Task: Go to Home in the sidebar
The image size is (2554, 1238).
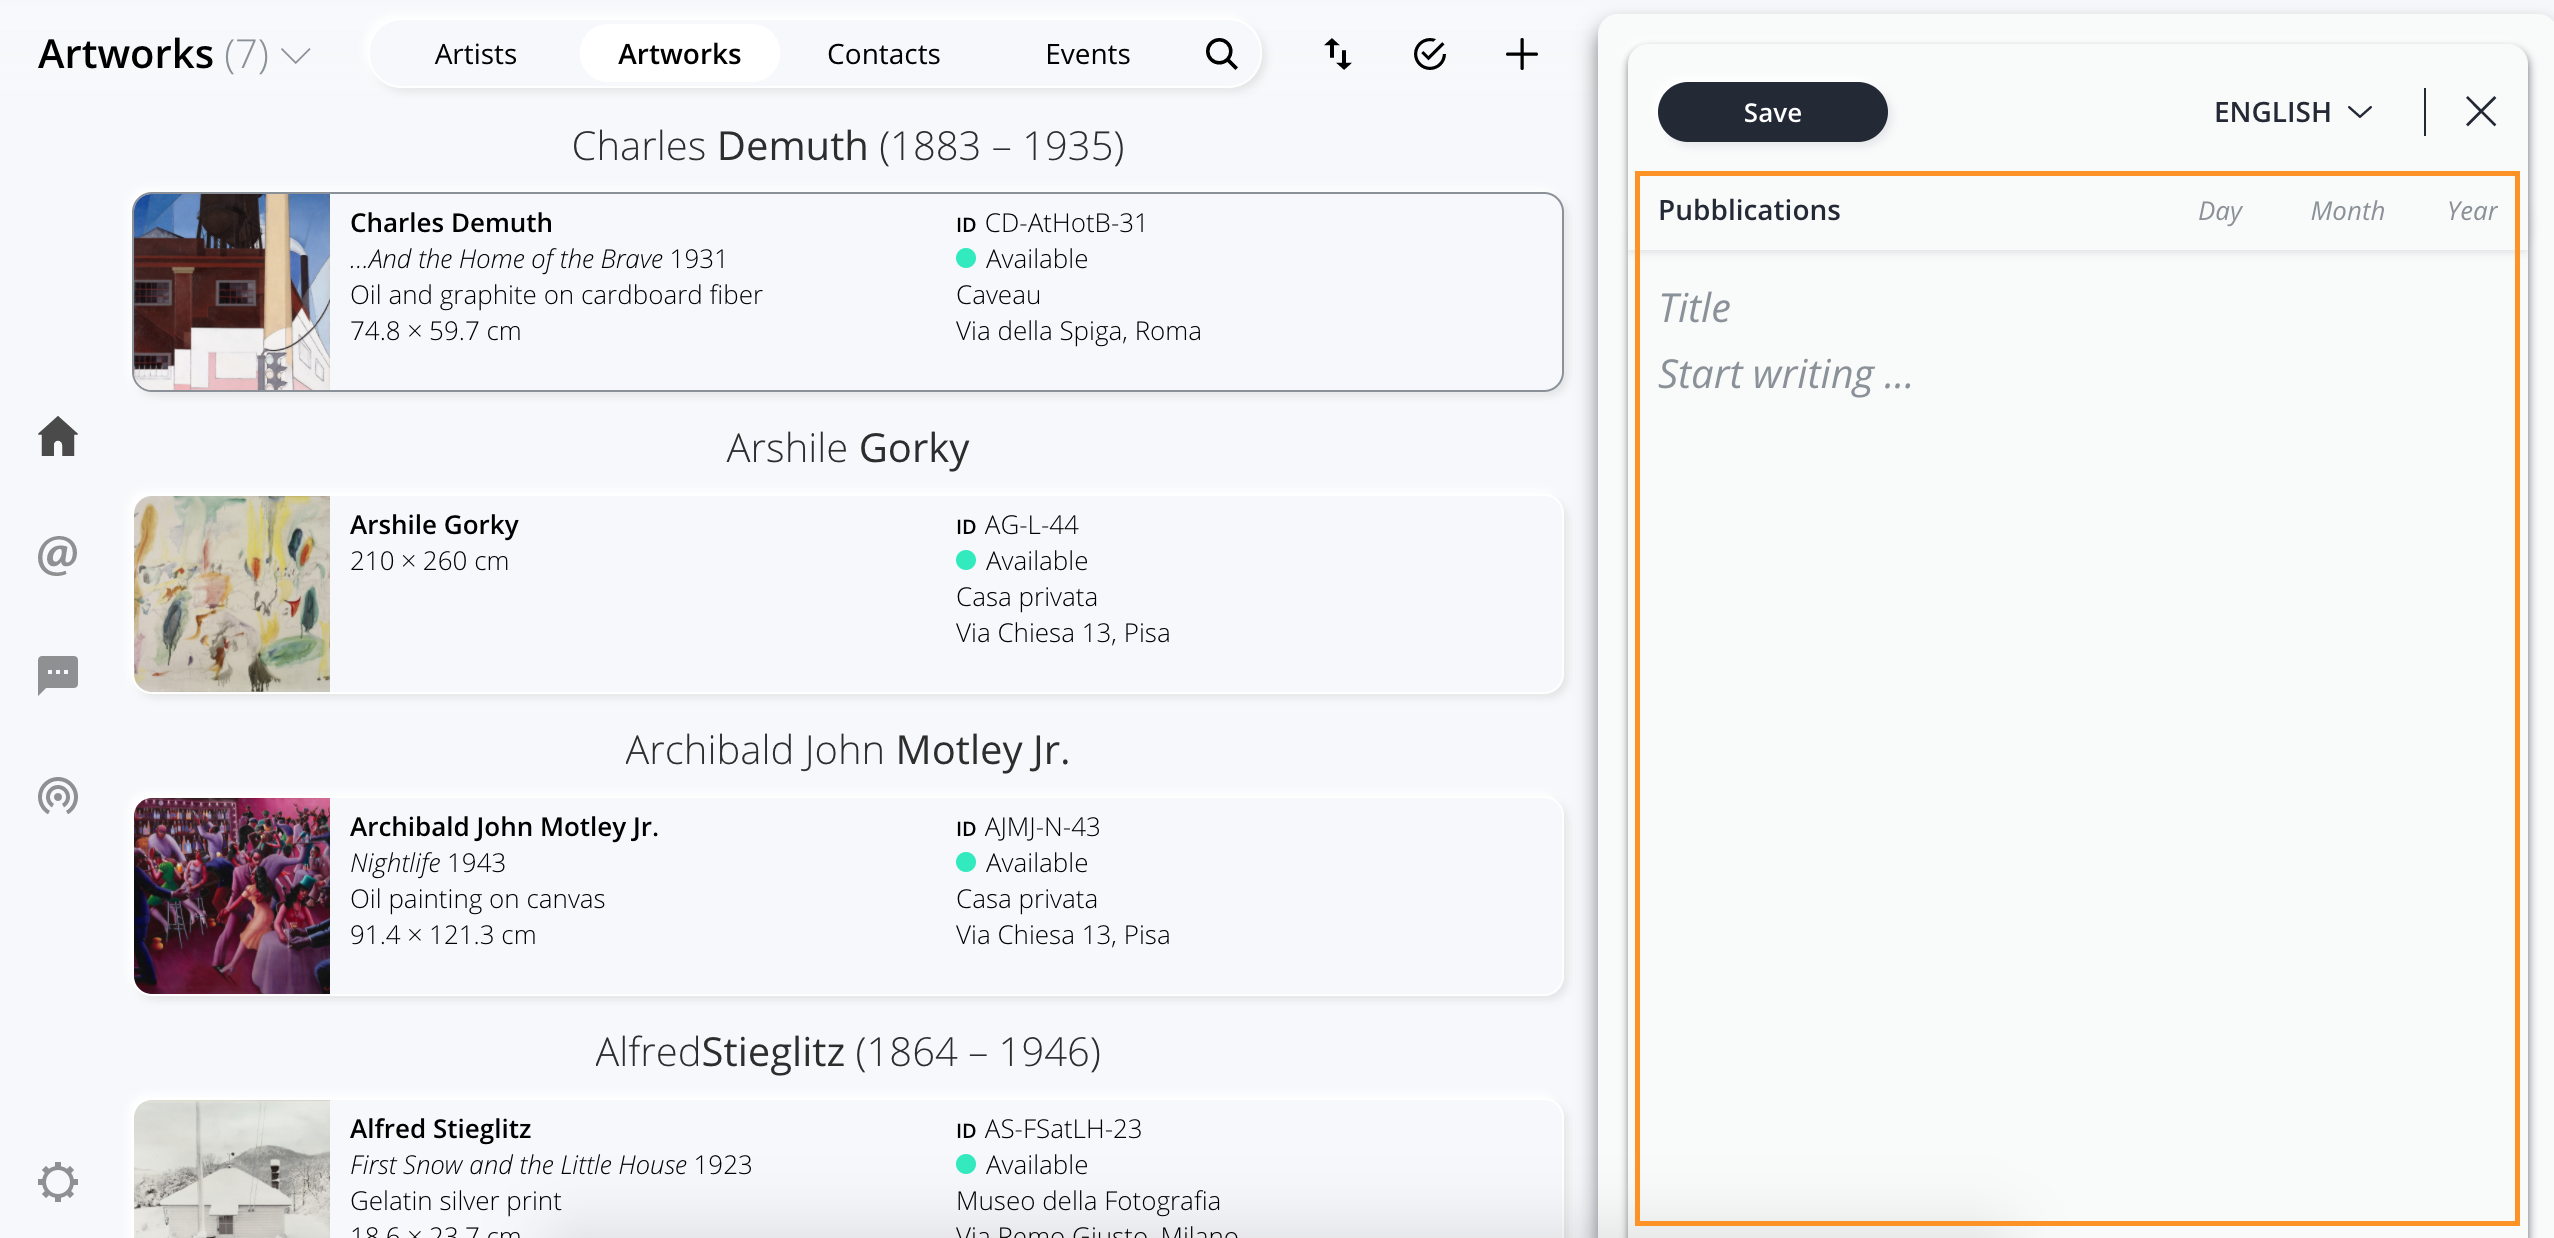Action: (58, 437)
